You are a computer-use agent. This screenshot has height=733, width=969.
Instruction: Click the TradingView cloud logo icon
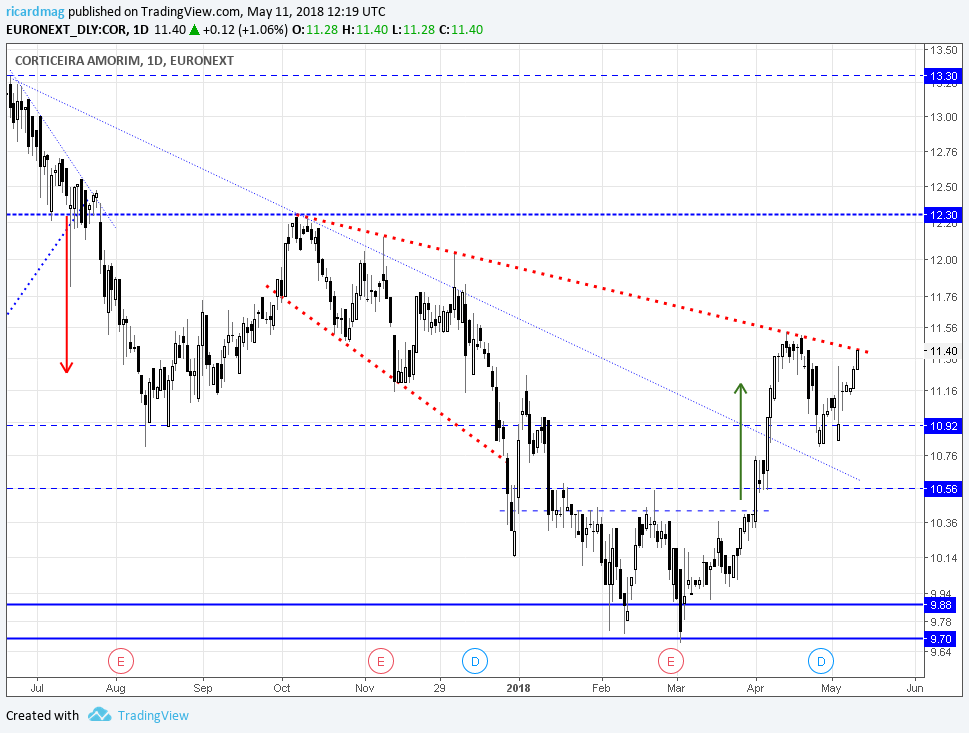(99, 715)
